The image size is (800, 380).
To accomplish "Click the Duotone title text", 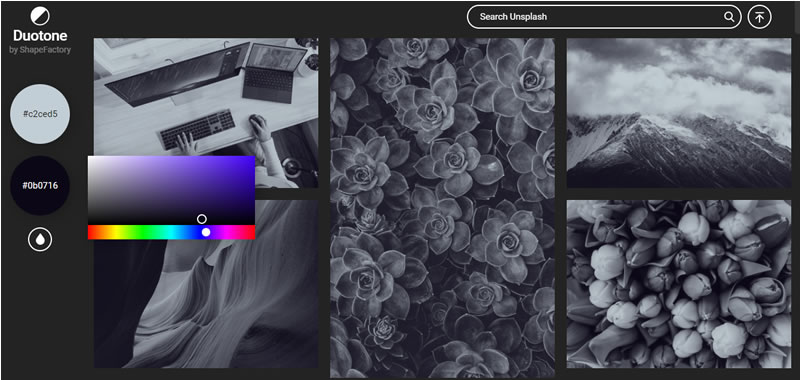I will [x=40, y=36].
